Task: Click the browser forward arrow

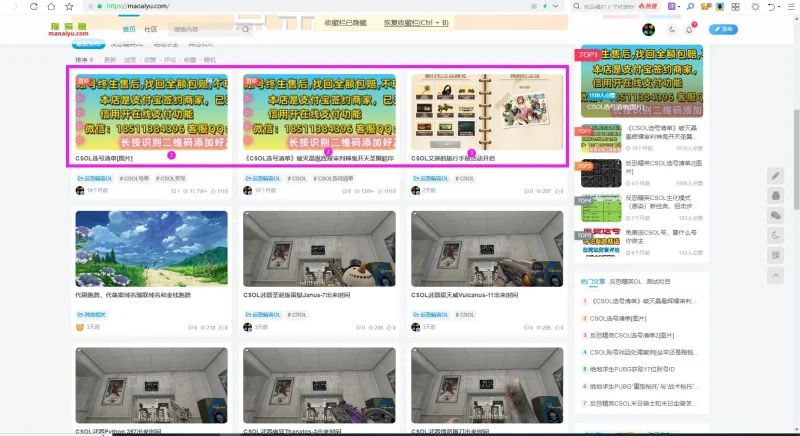Action: pyautogui.click(x=16, y=7)
